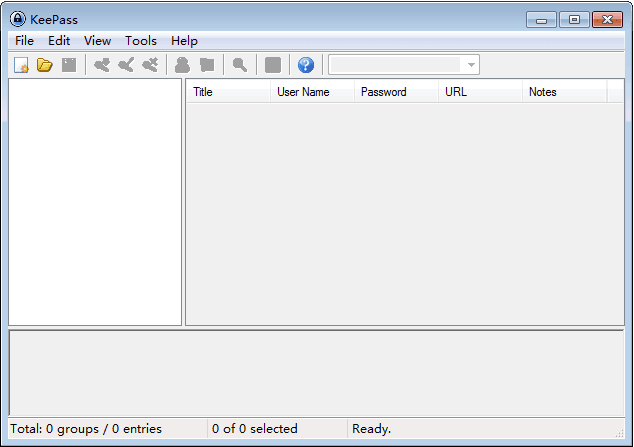Open a database with the folder icon
The image size is (634, 447).
(45, 65)
